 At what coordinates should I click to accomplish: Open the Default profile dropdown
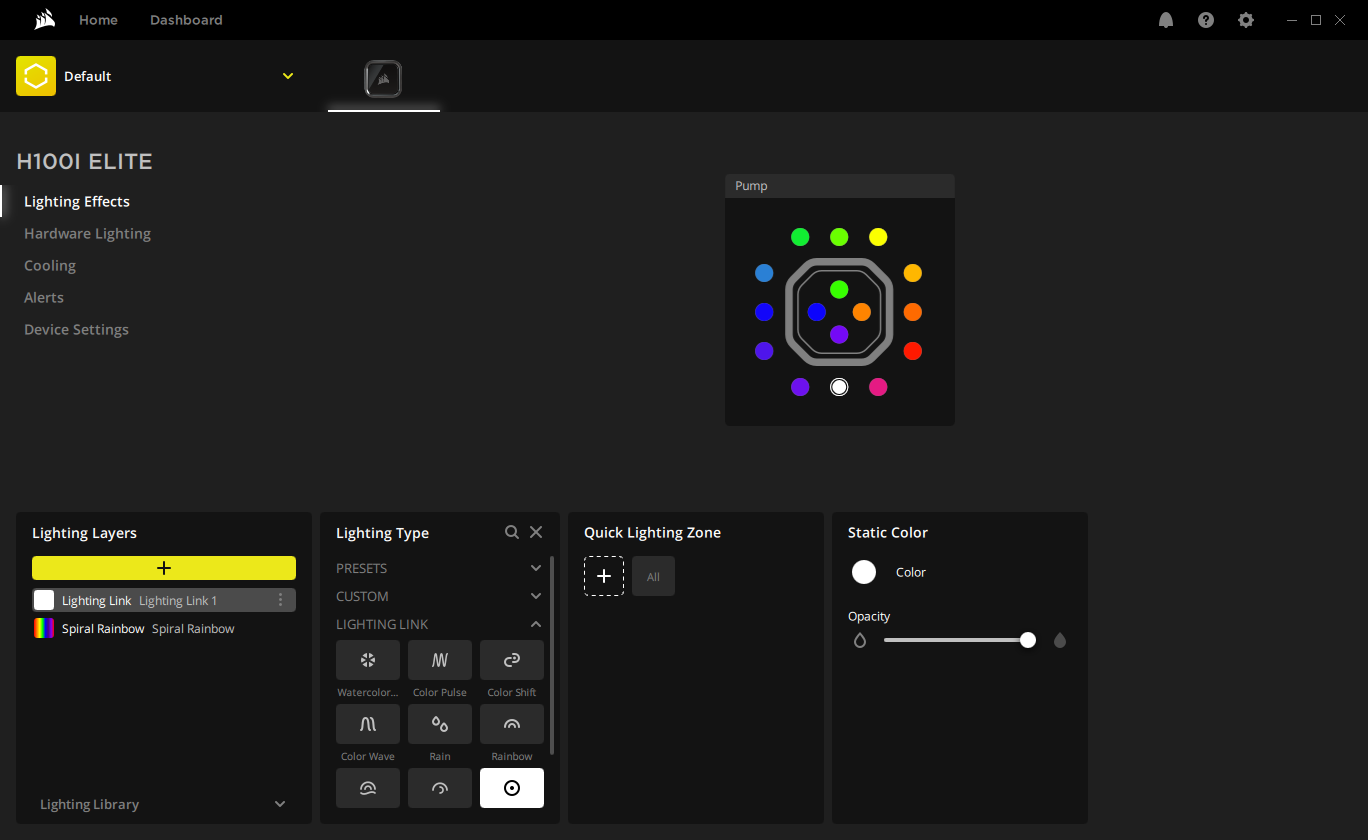point(288,76)
